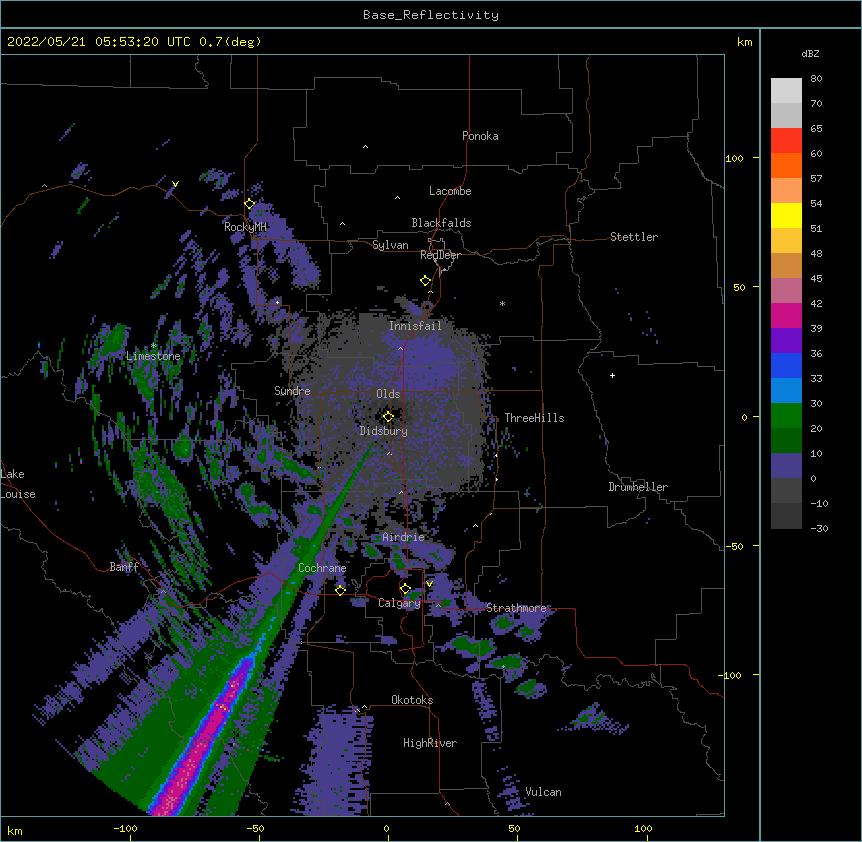Click the Sundre town label

pos(292,391)
